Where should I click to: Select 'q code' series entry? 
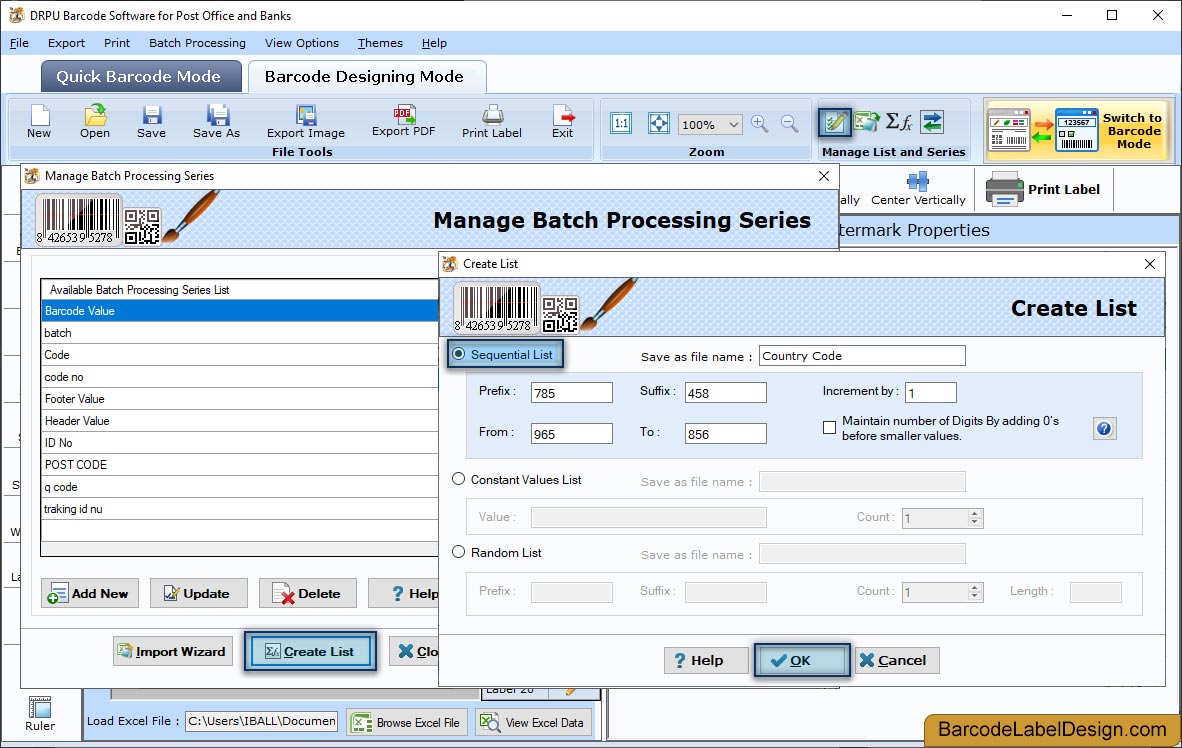point(240,487)
